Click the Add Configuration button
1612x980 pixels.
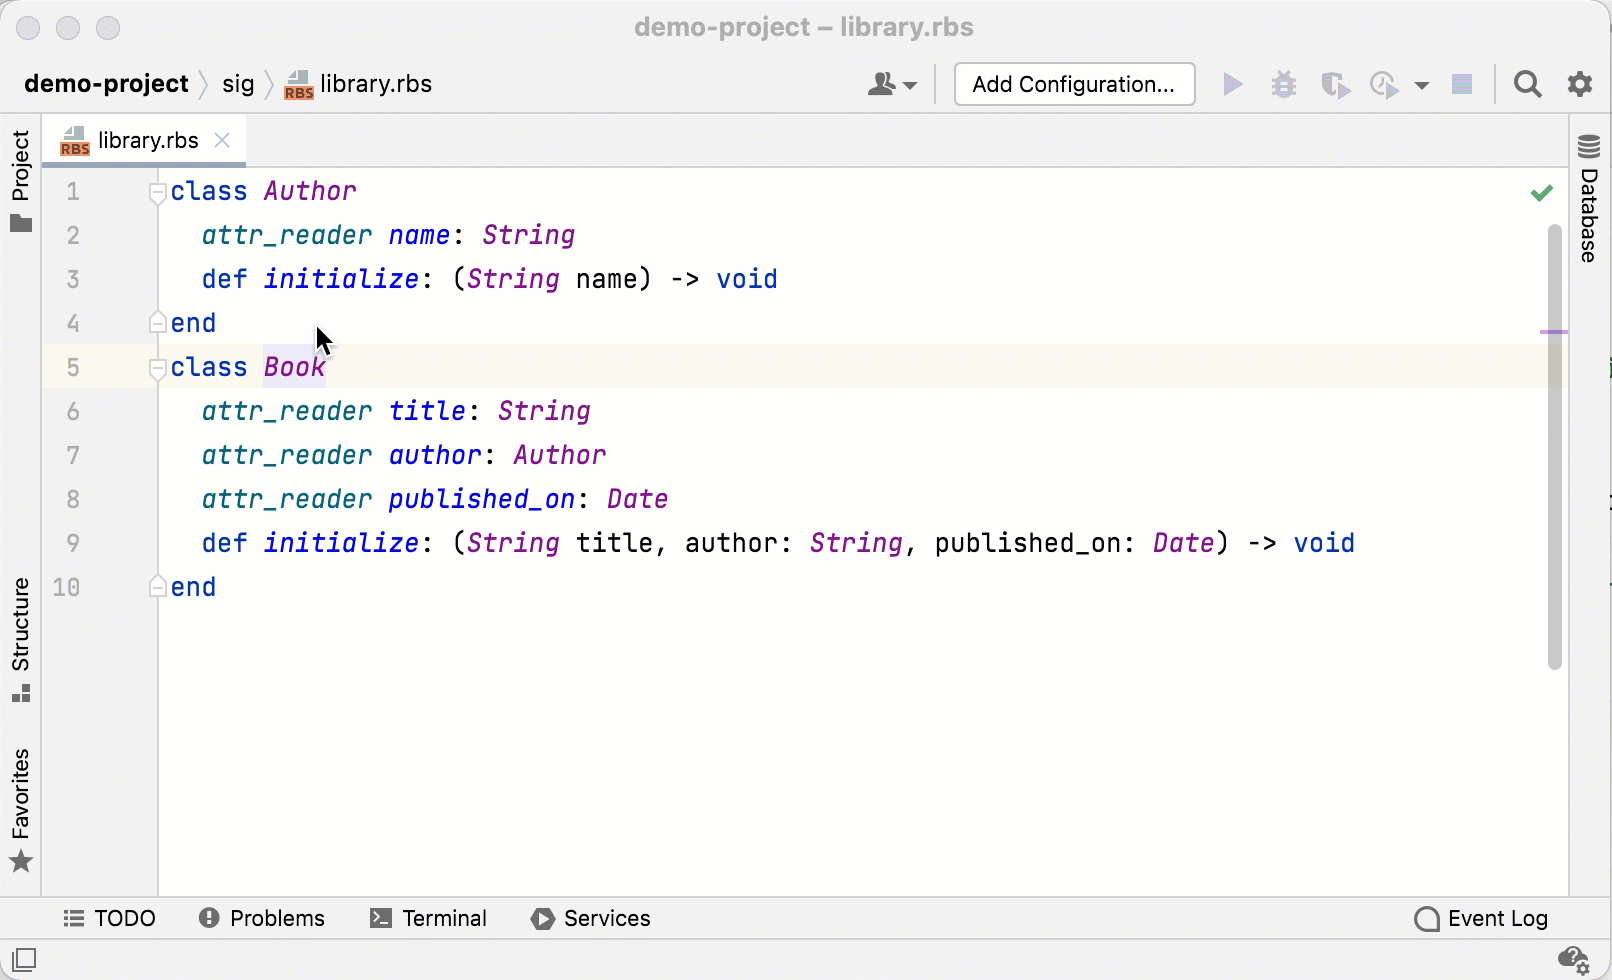(1074, 84)
